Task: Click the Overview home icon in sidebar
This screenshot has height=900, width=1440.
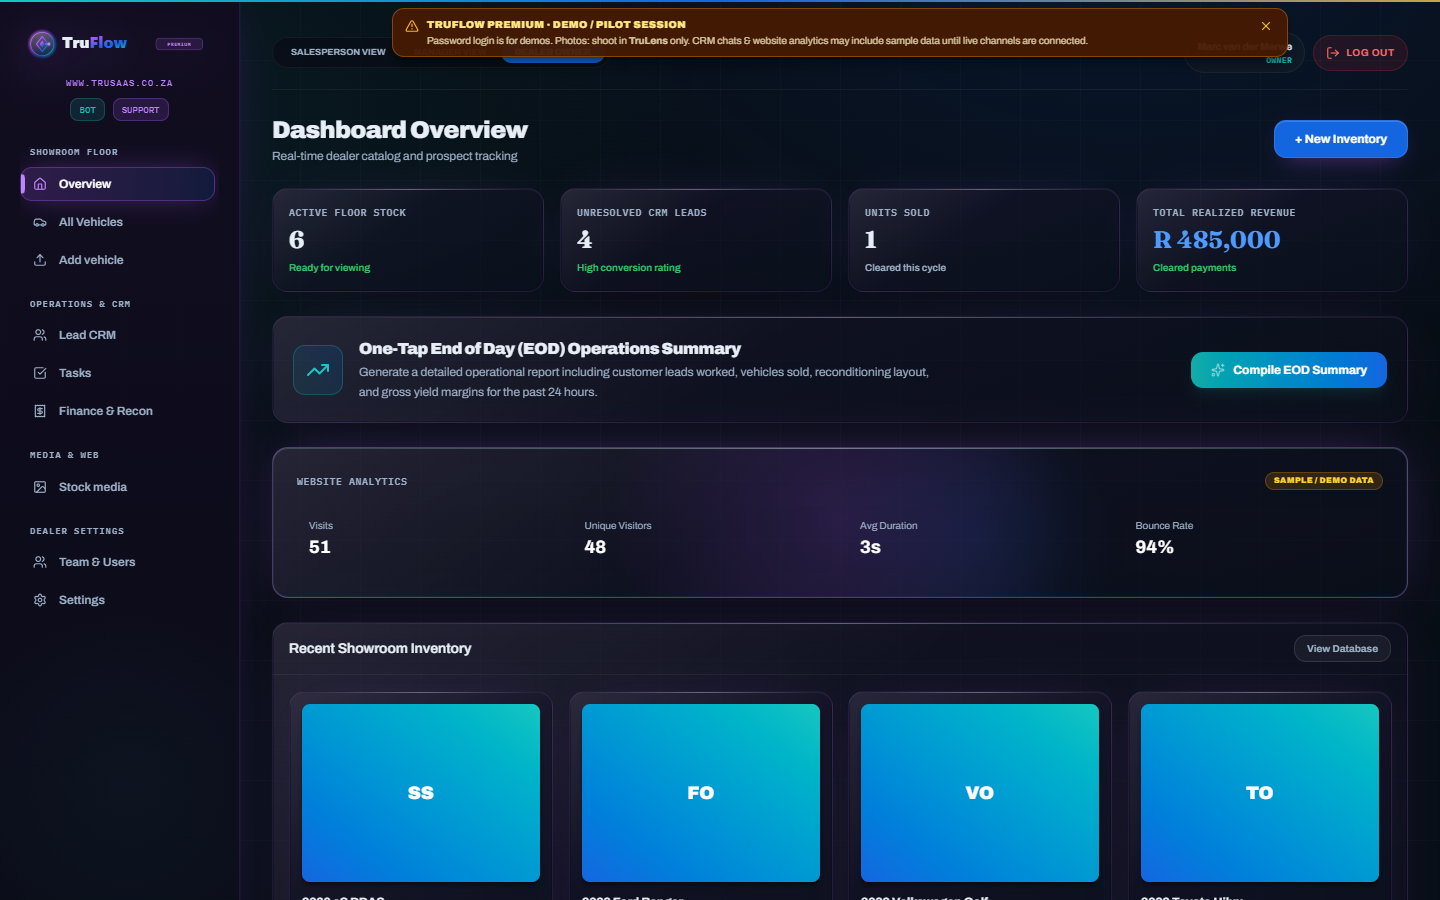Action: coord(40,184)
